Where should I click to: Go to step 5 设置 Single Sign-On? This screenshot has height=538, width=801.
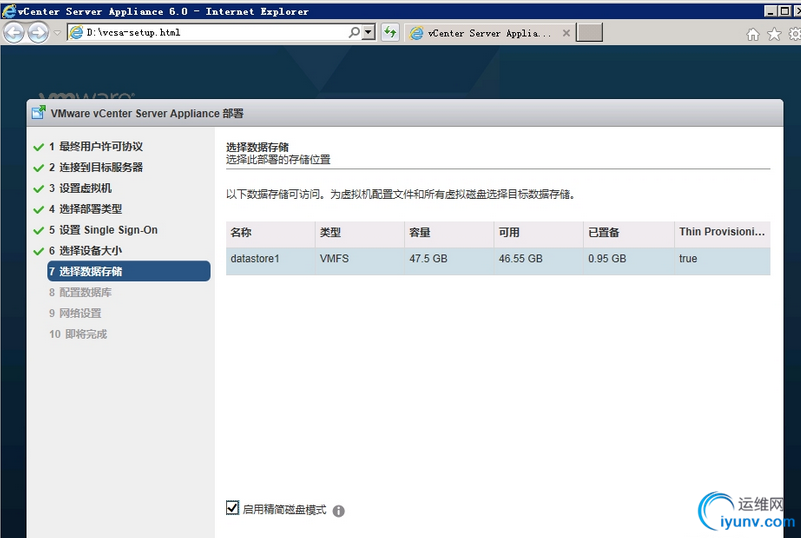click(x=103, y=230)
